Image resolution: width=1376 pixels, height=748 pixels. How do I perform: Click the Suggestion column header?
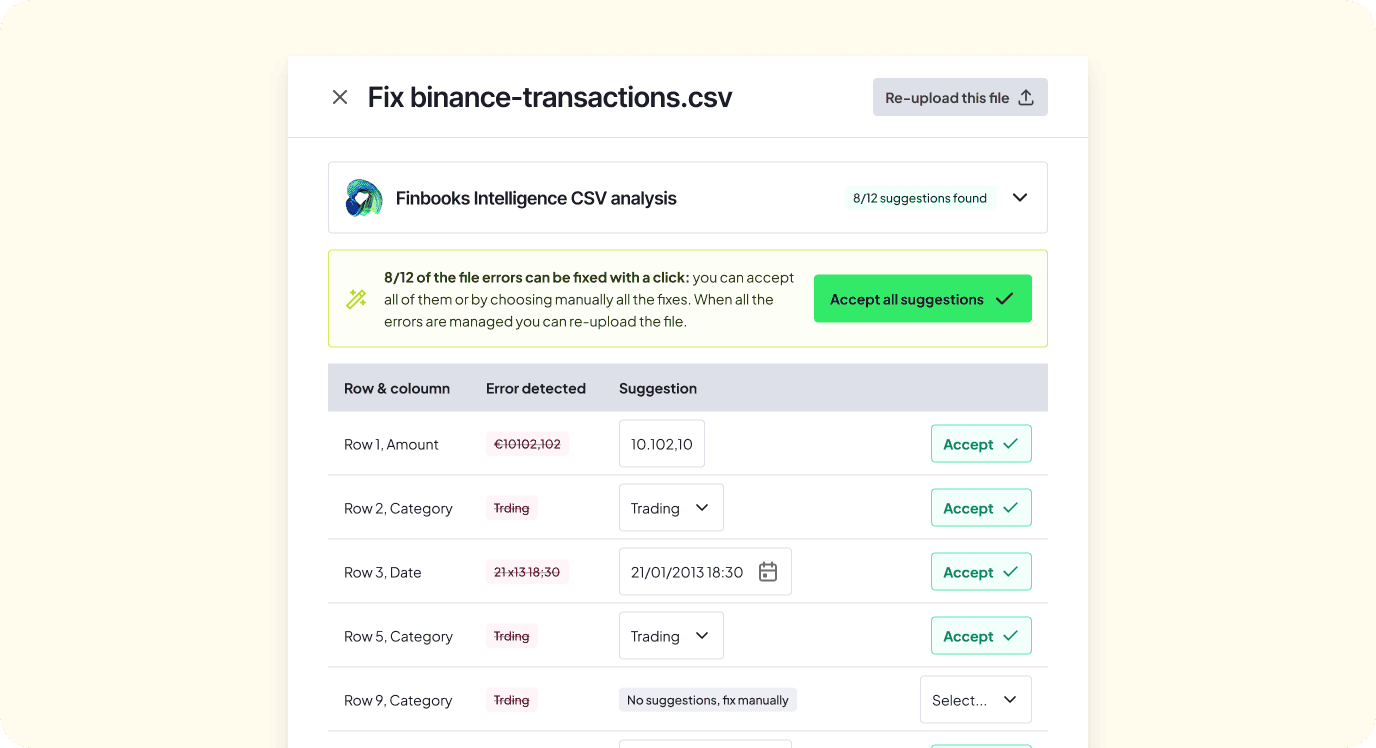point(658,388)
